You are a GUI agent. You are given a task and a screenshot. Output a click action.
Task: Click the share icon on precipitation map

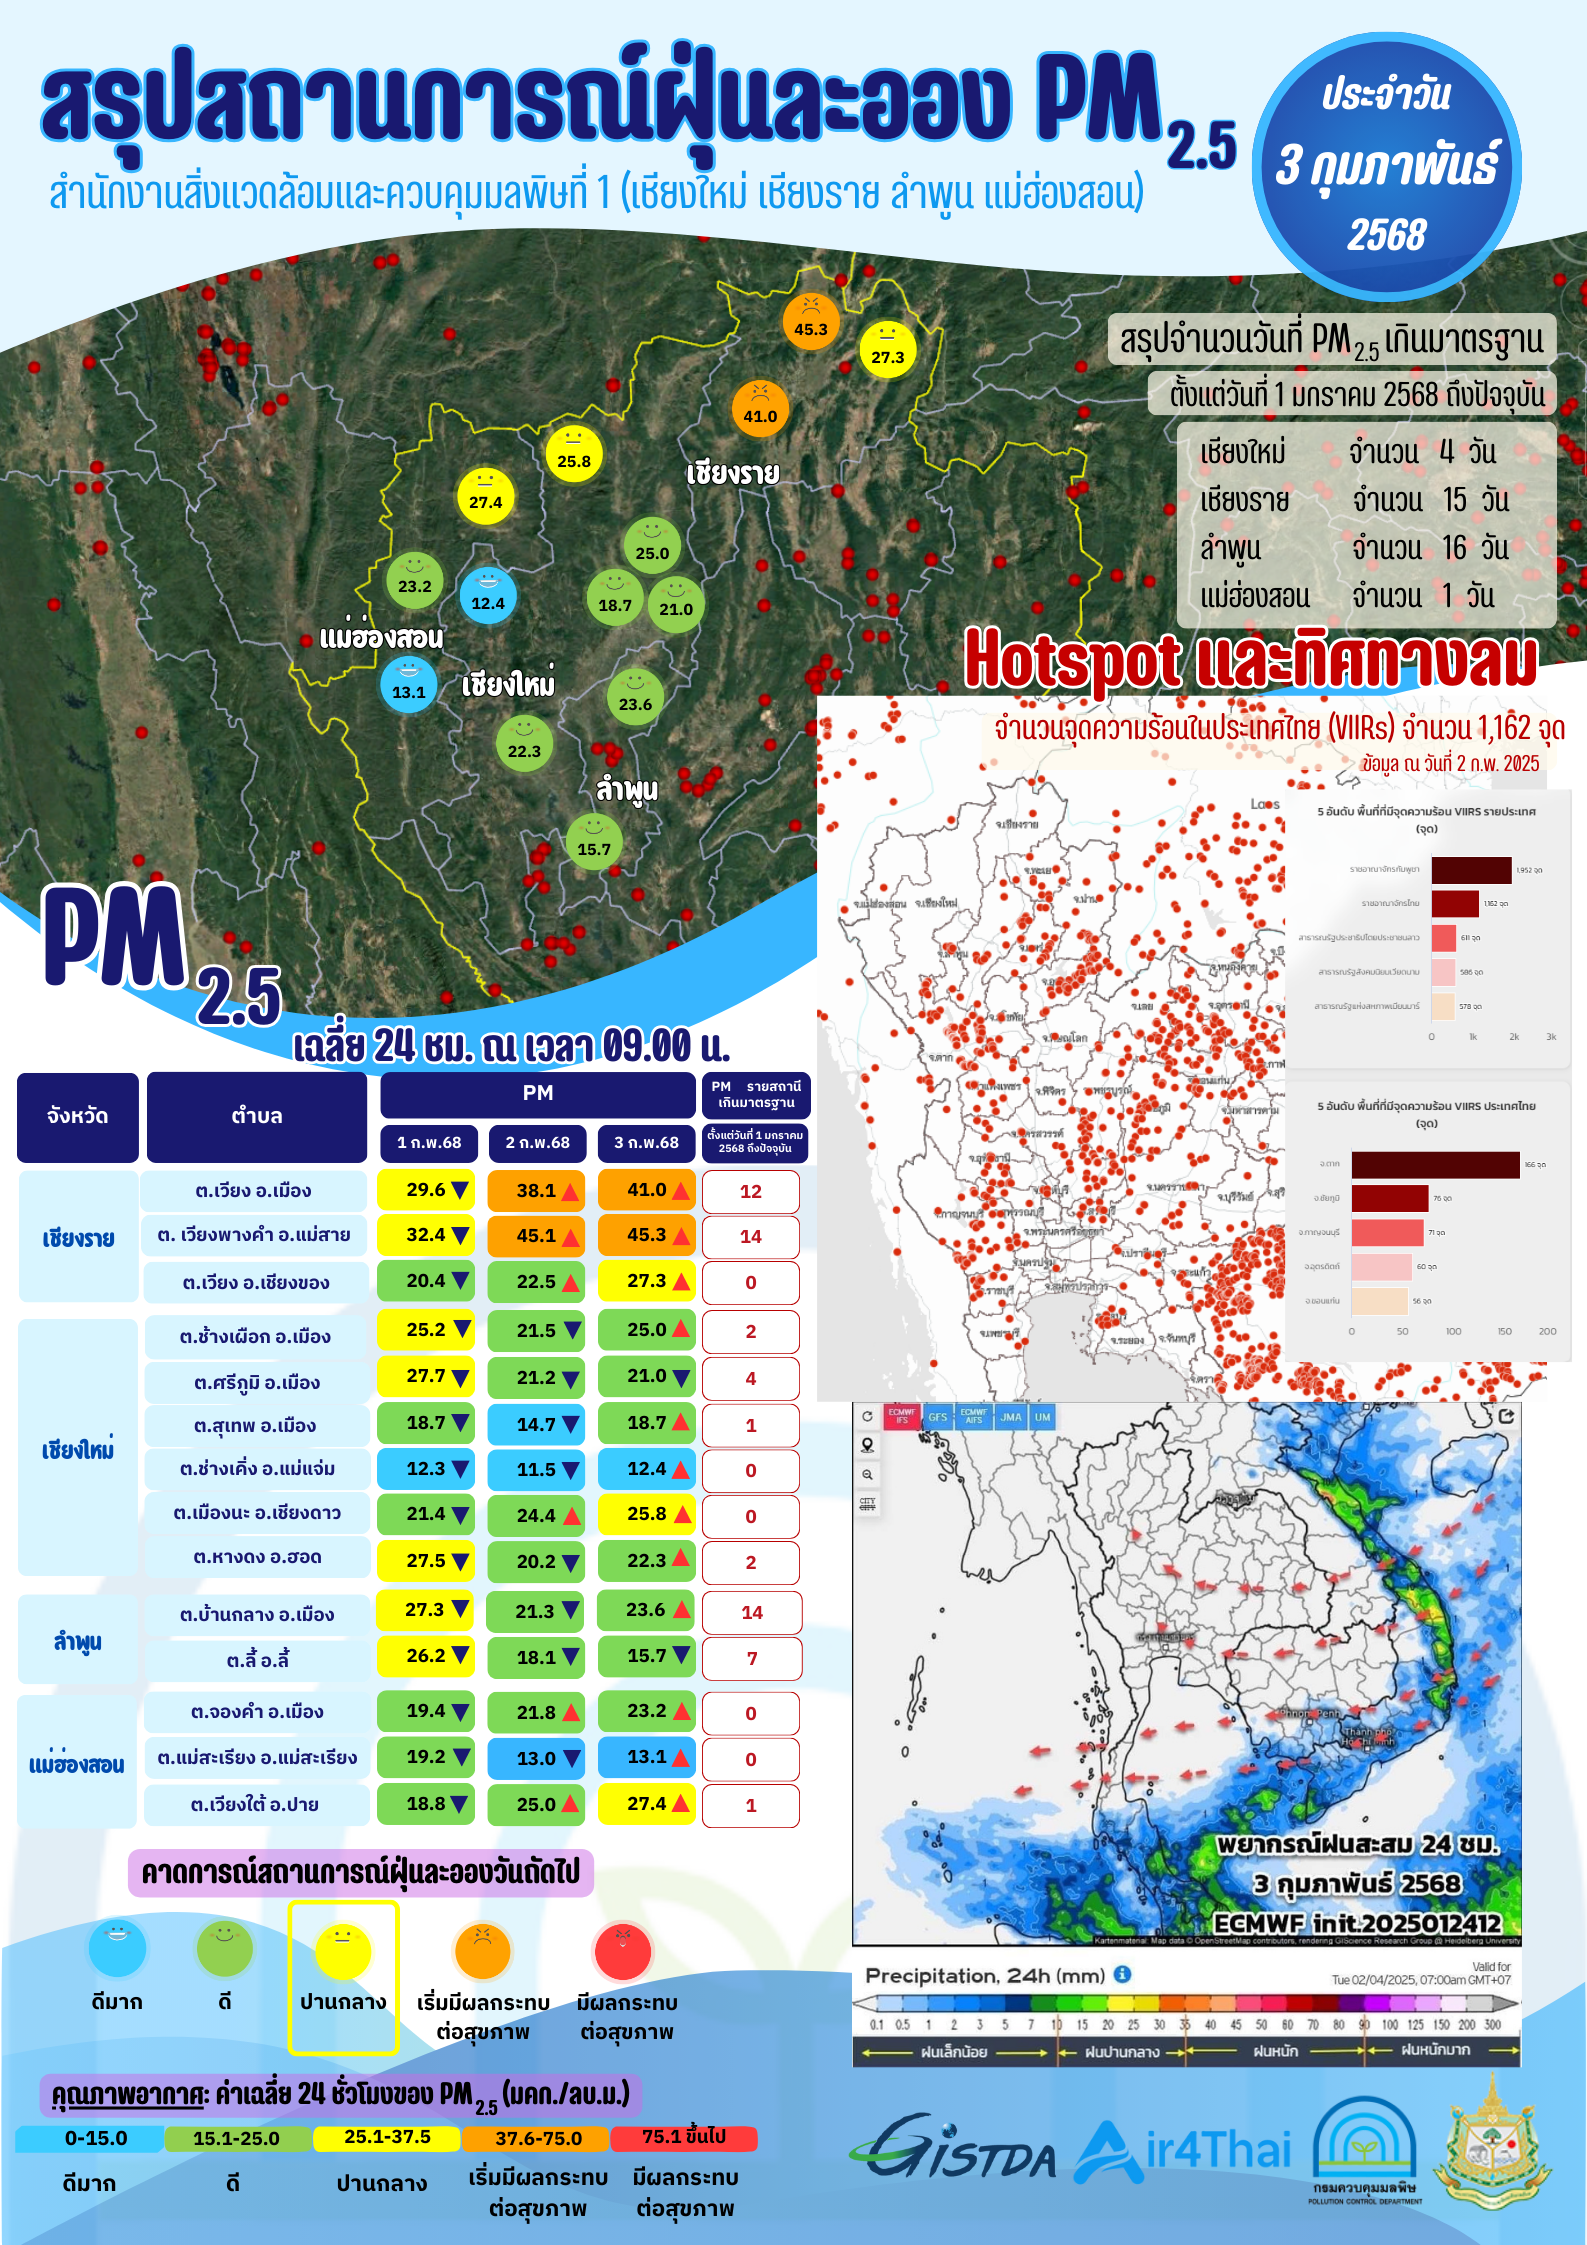[x=1506, y=1416]
